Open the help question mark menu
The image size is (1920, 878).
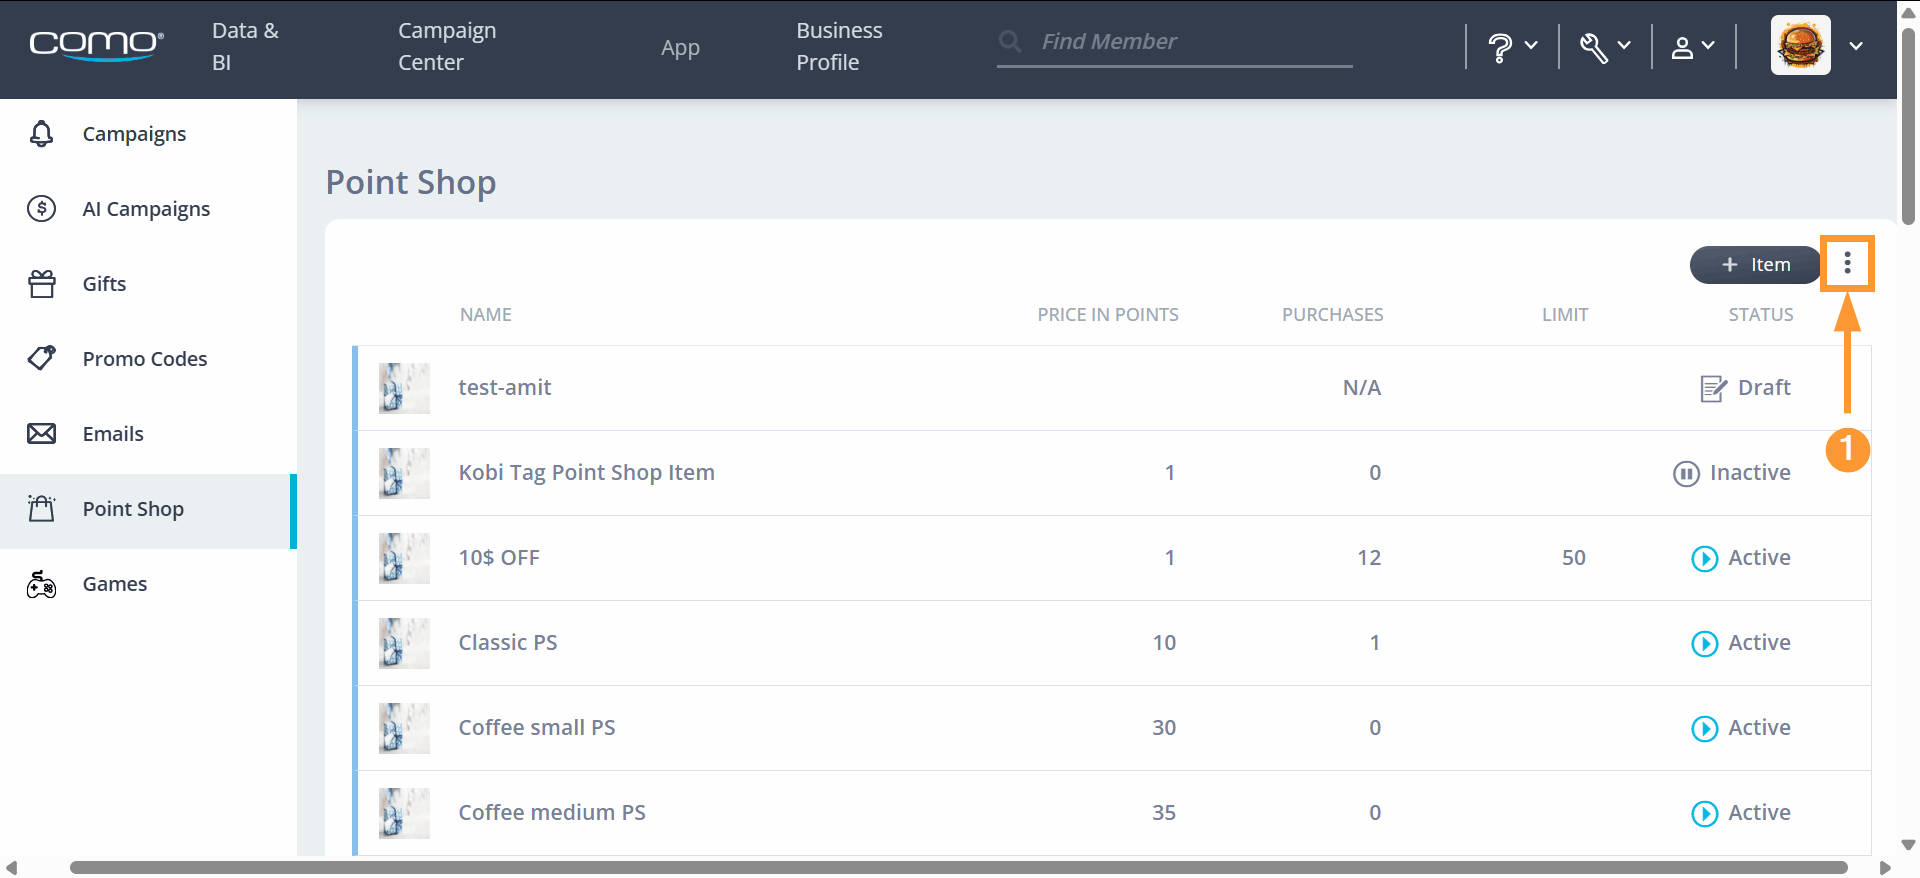click(1512, 46)
